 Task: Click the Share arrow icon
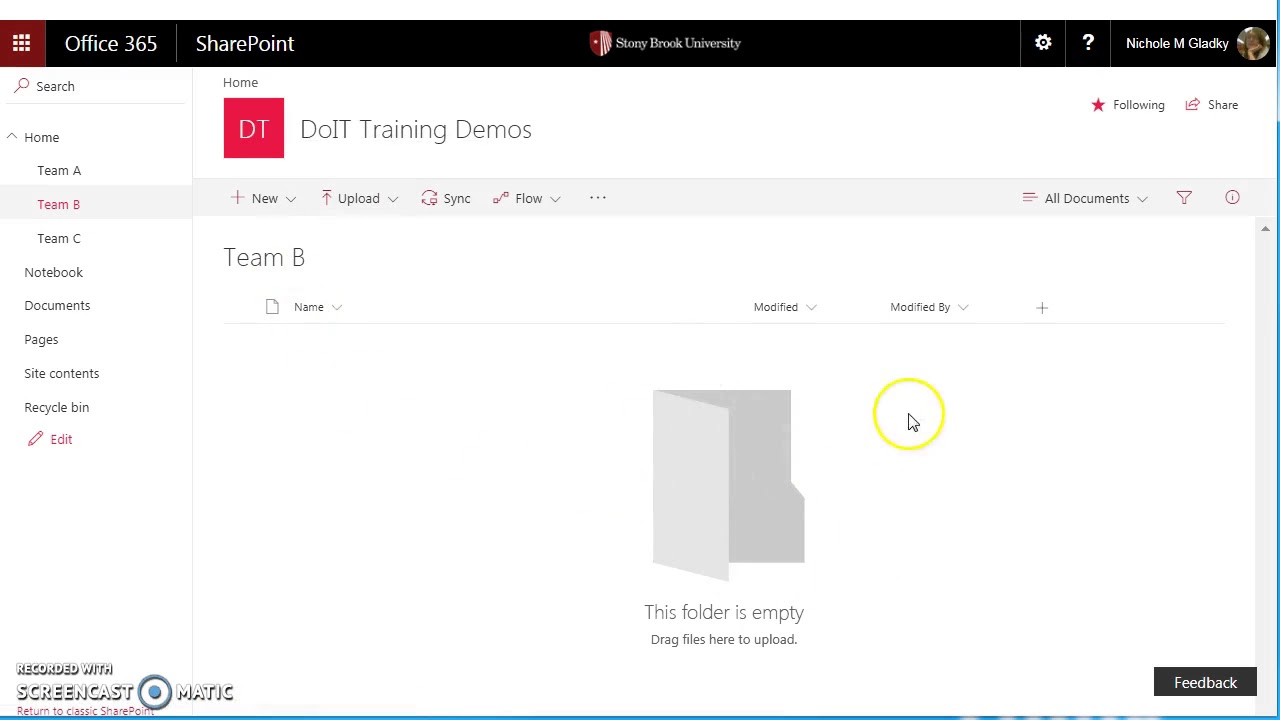tap(1192, 105)
